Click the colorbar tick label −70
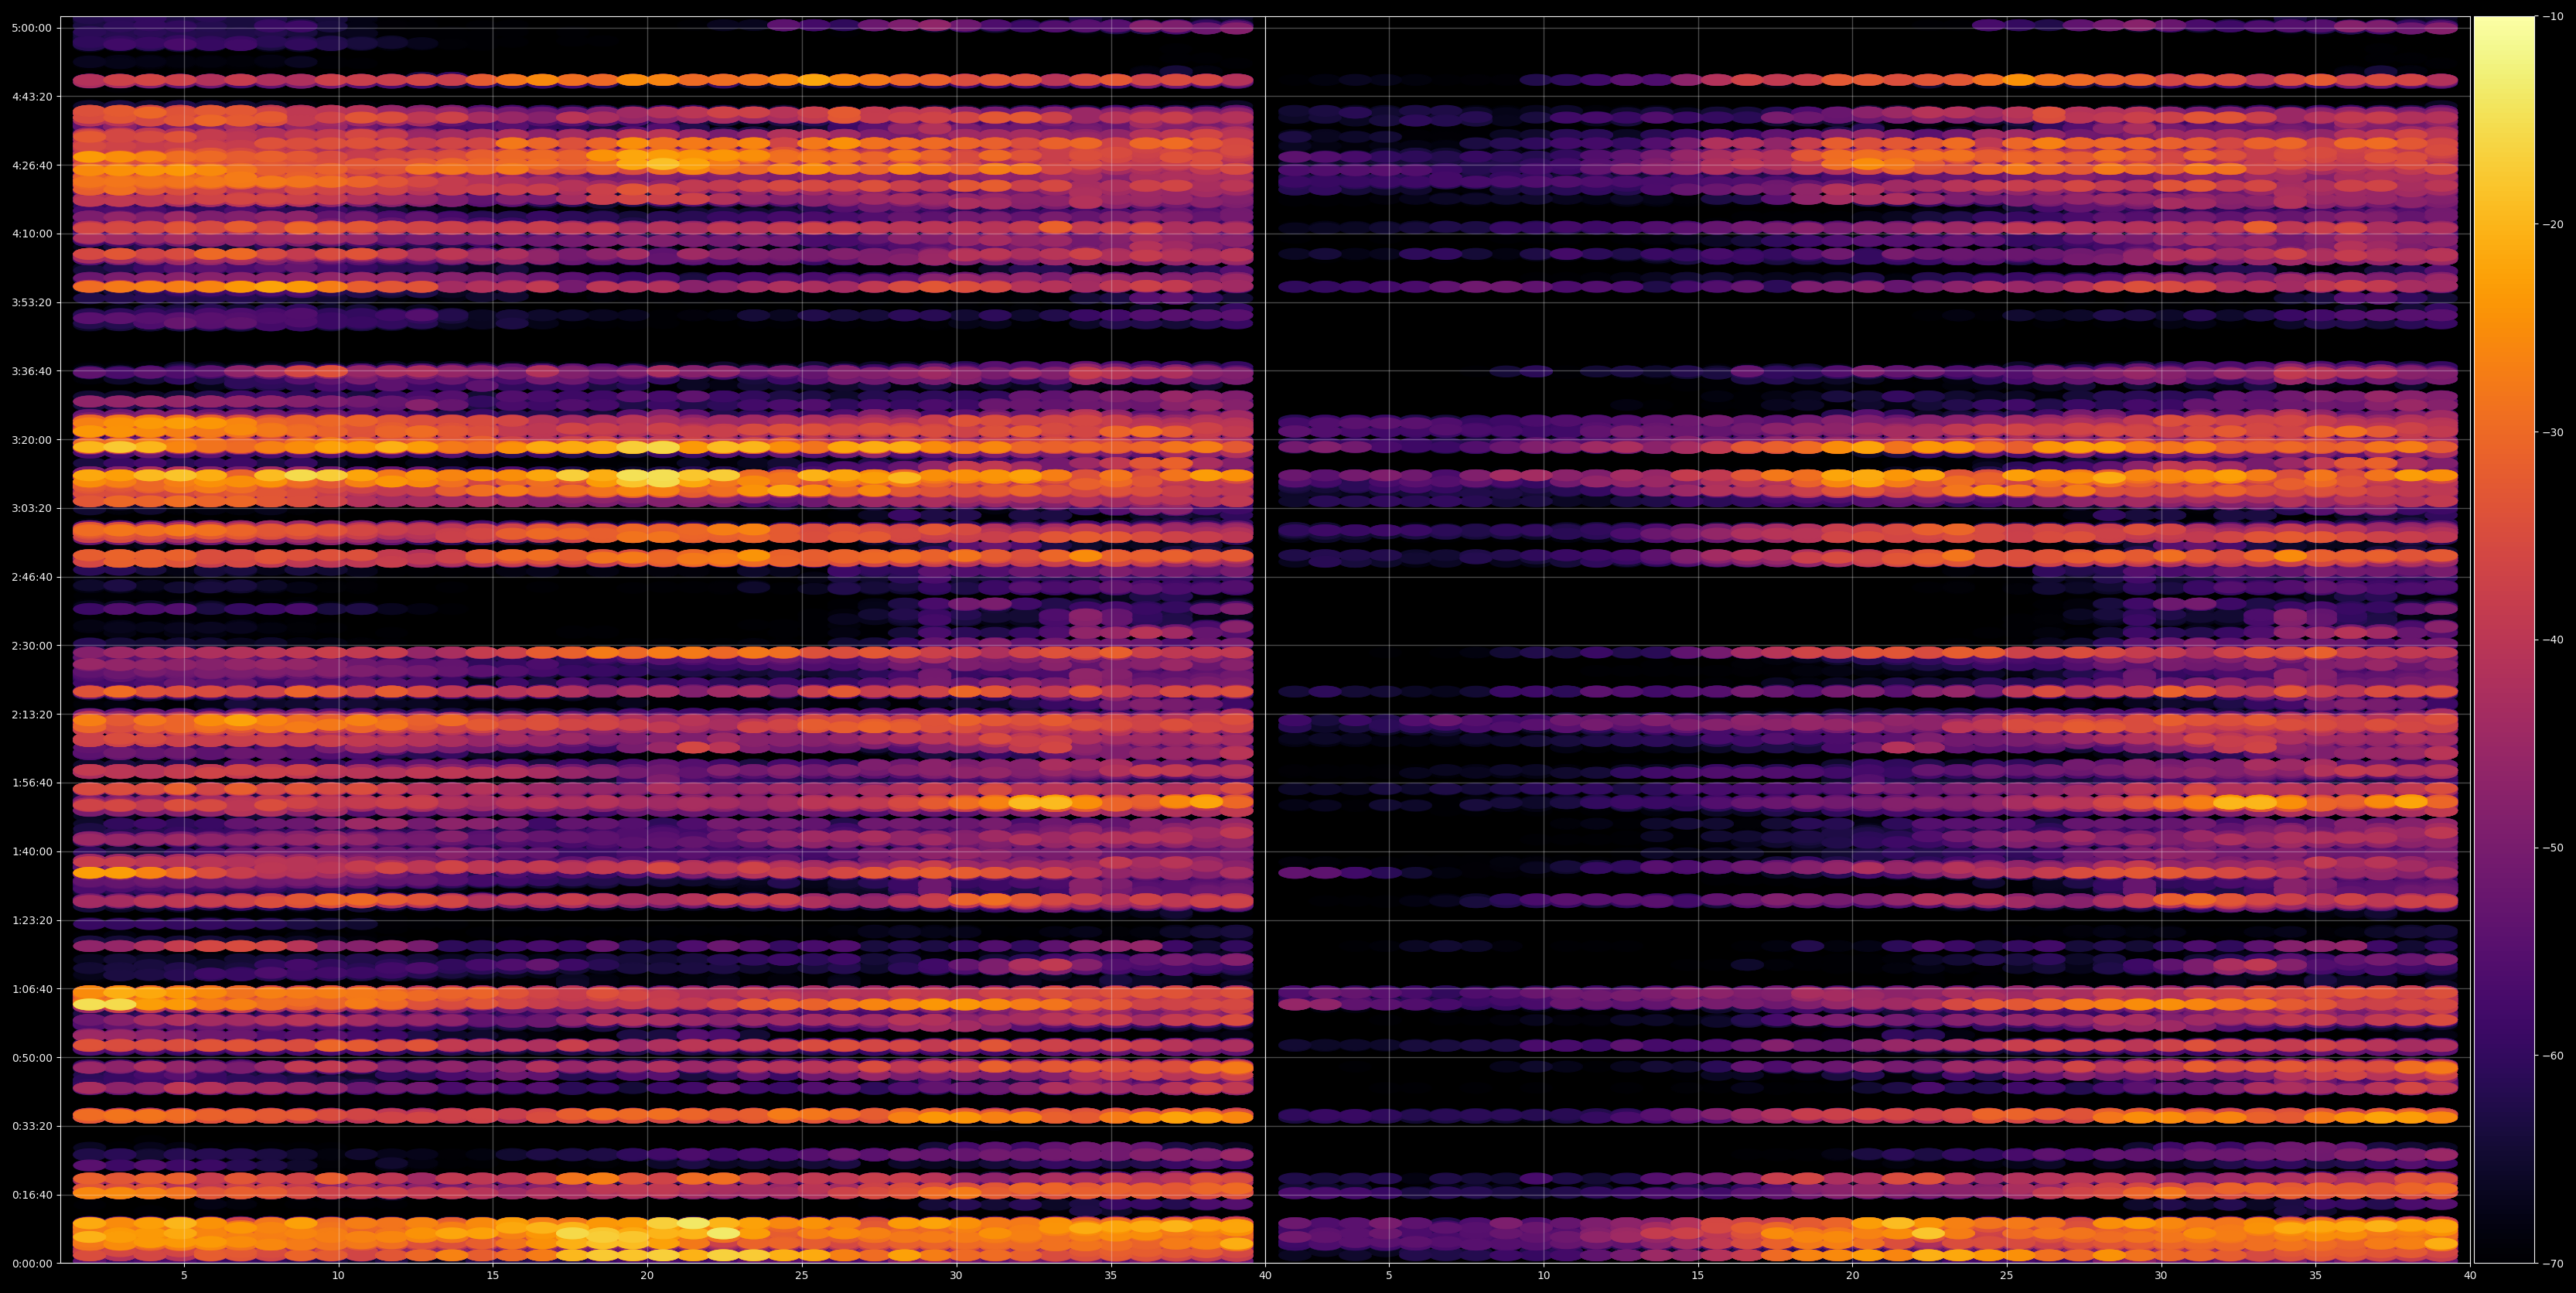 coord(2553,1264)
